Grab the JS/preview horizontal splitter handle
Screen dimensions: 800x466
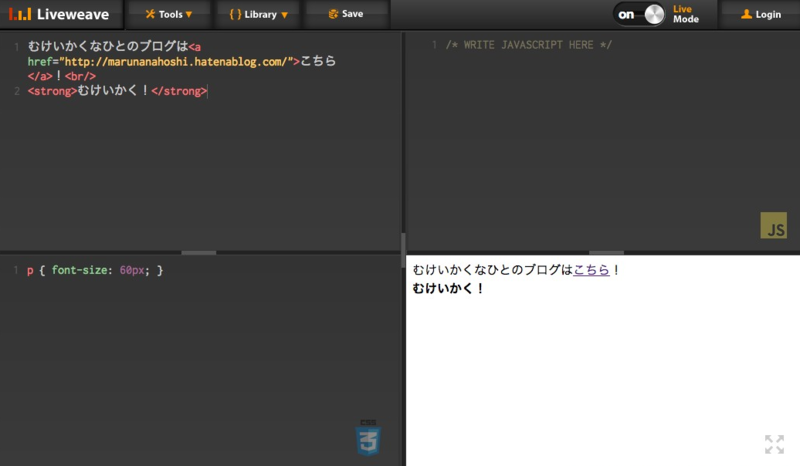(606, 253)
